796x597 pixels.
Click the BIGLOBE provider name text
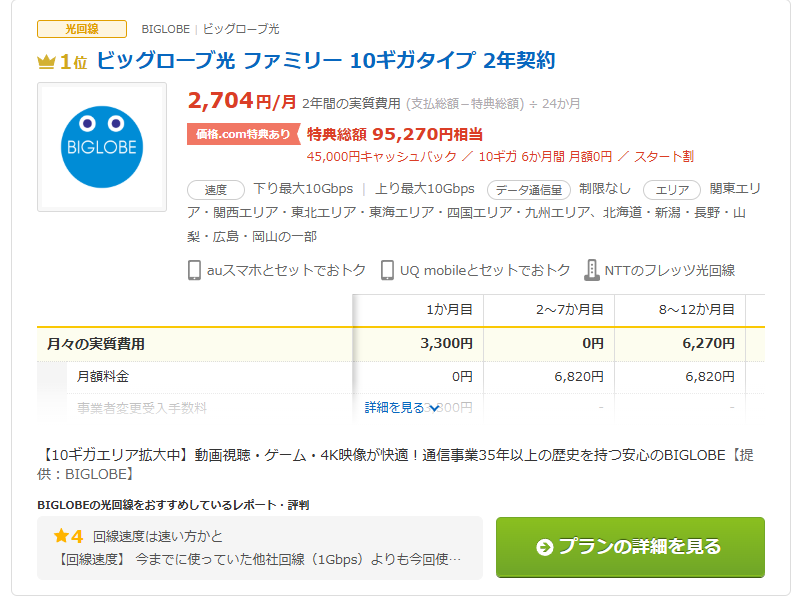[x=165, y=29]
